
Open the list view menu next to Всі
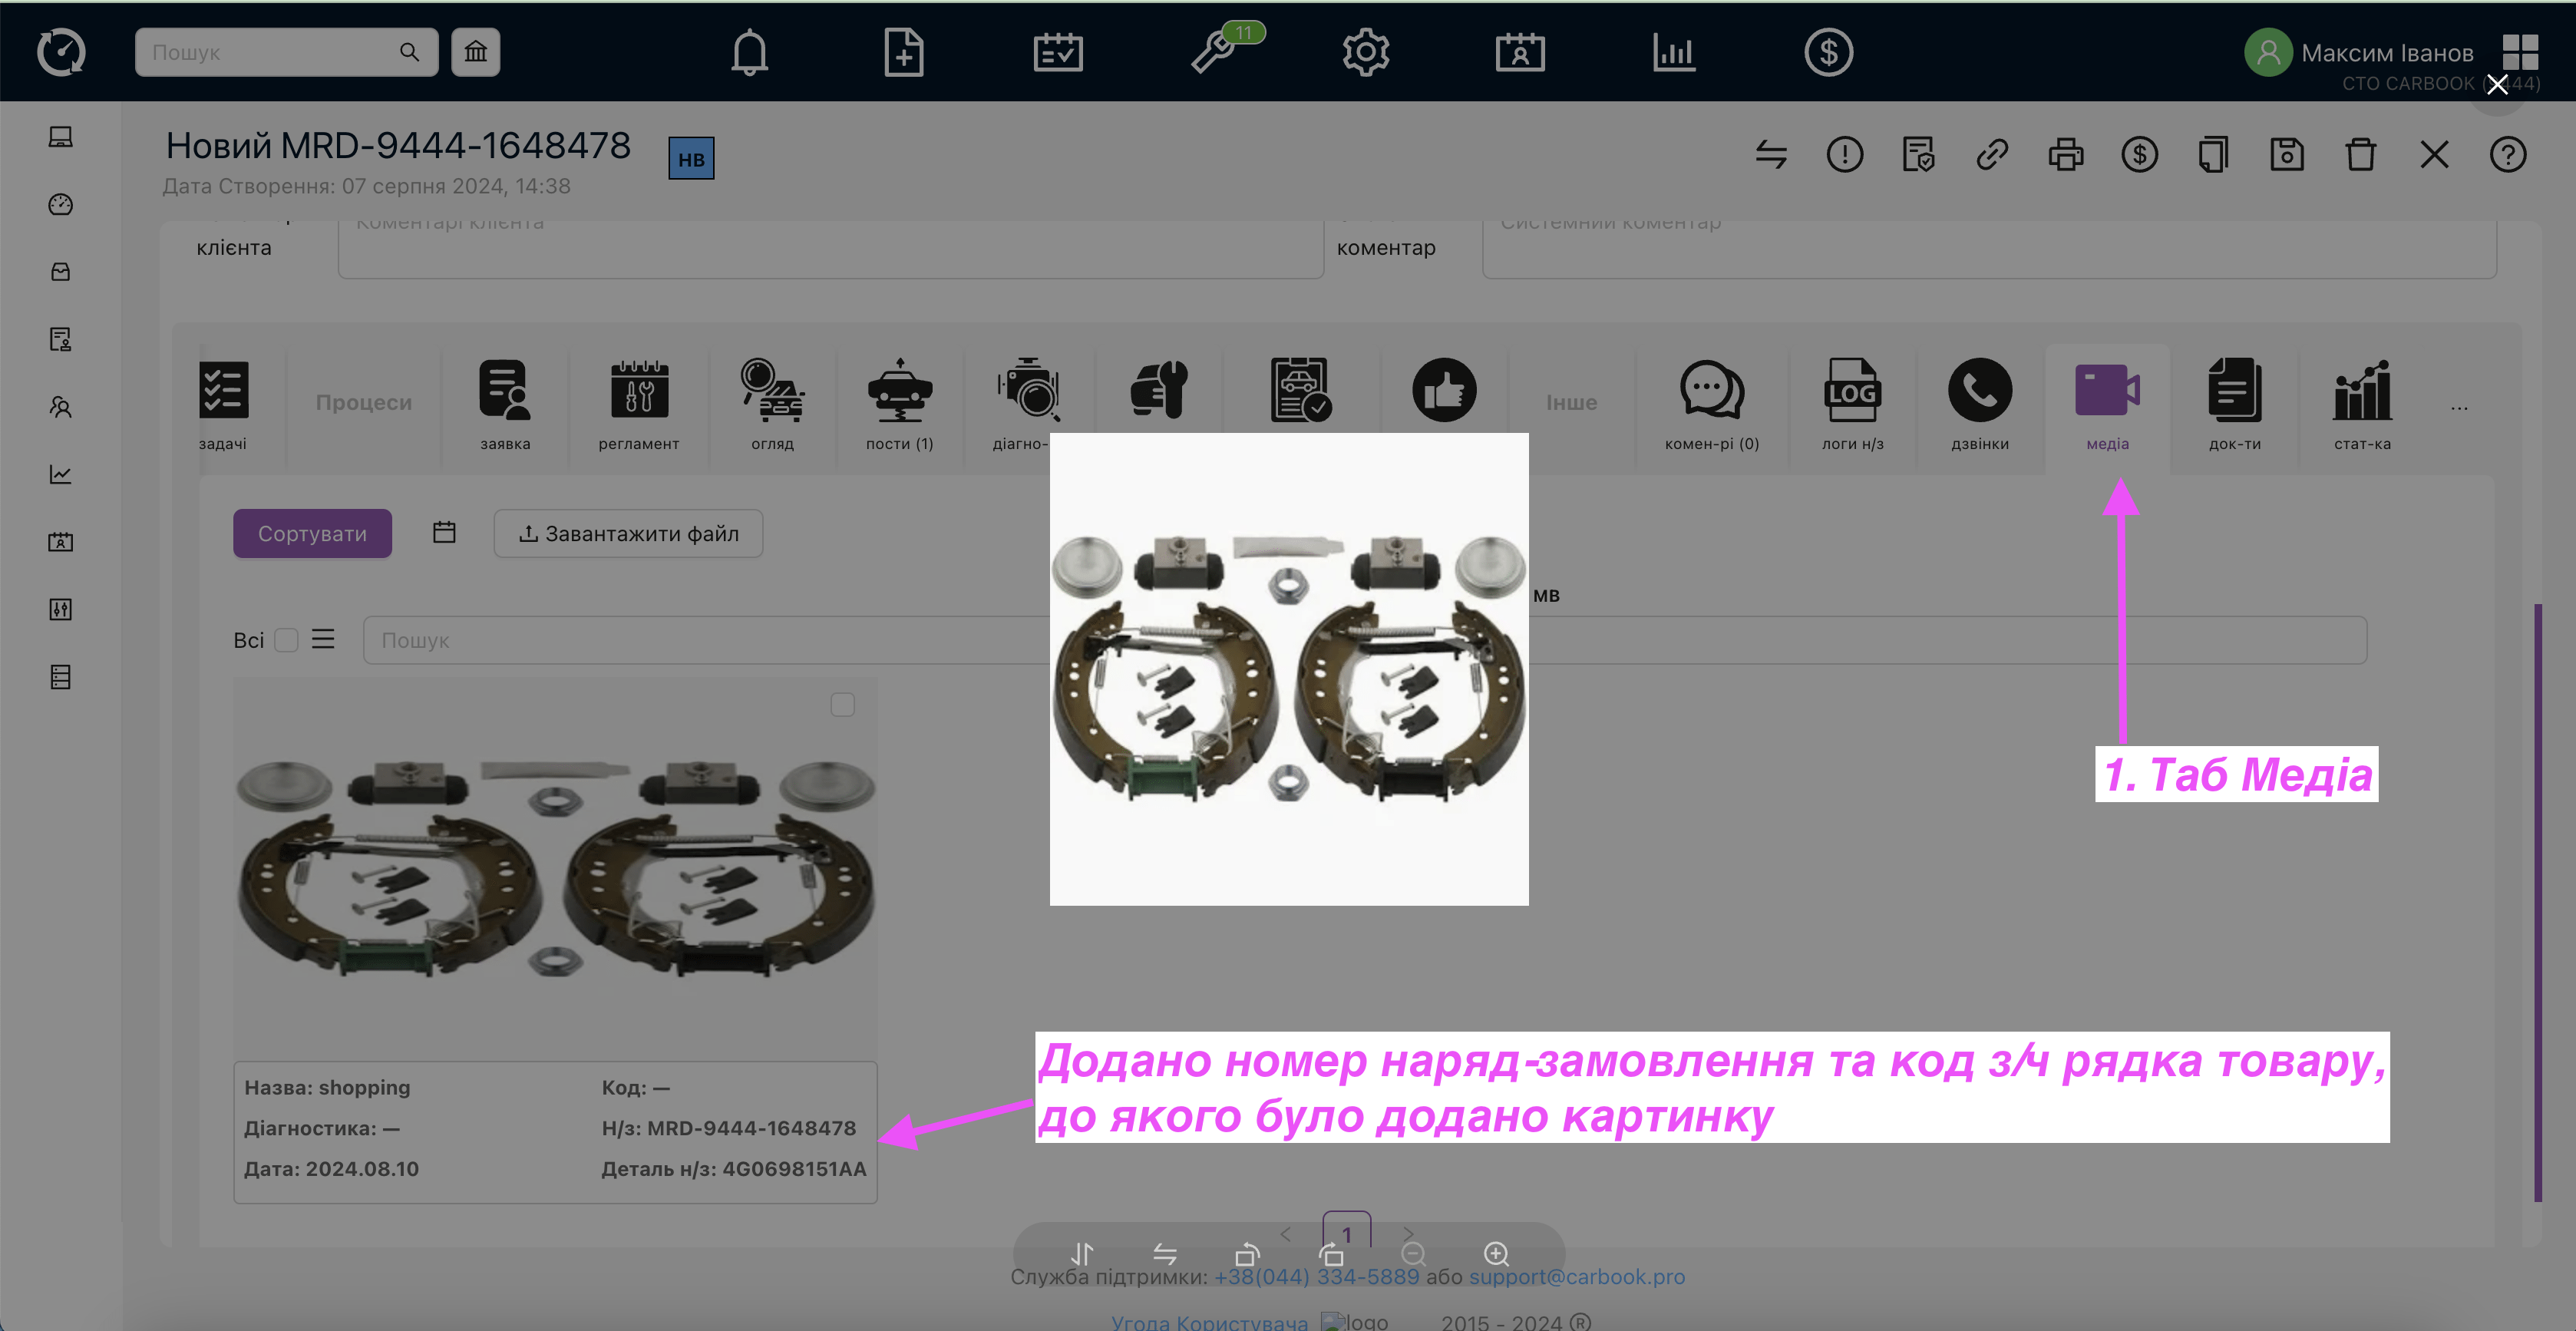click(x=322, y=640)
